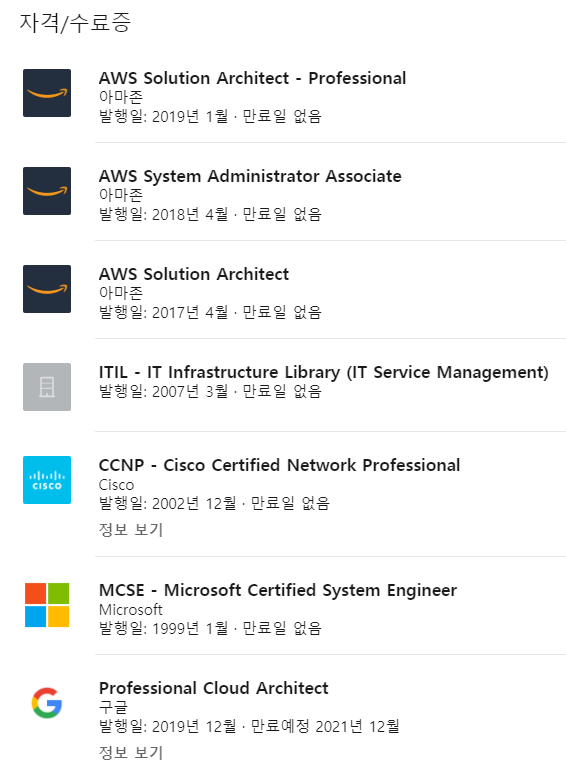
Task: Open the AWS Solution Architect title issued 2017
Action: [194, 274]
